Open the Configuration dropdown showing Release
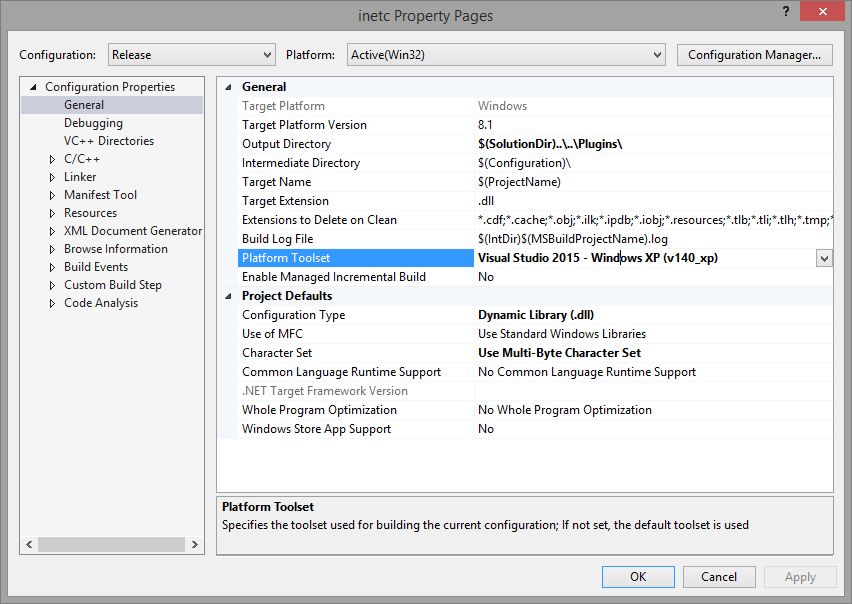 click(191, 55)
